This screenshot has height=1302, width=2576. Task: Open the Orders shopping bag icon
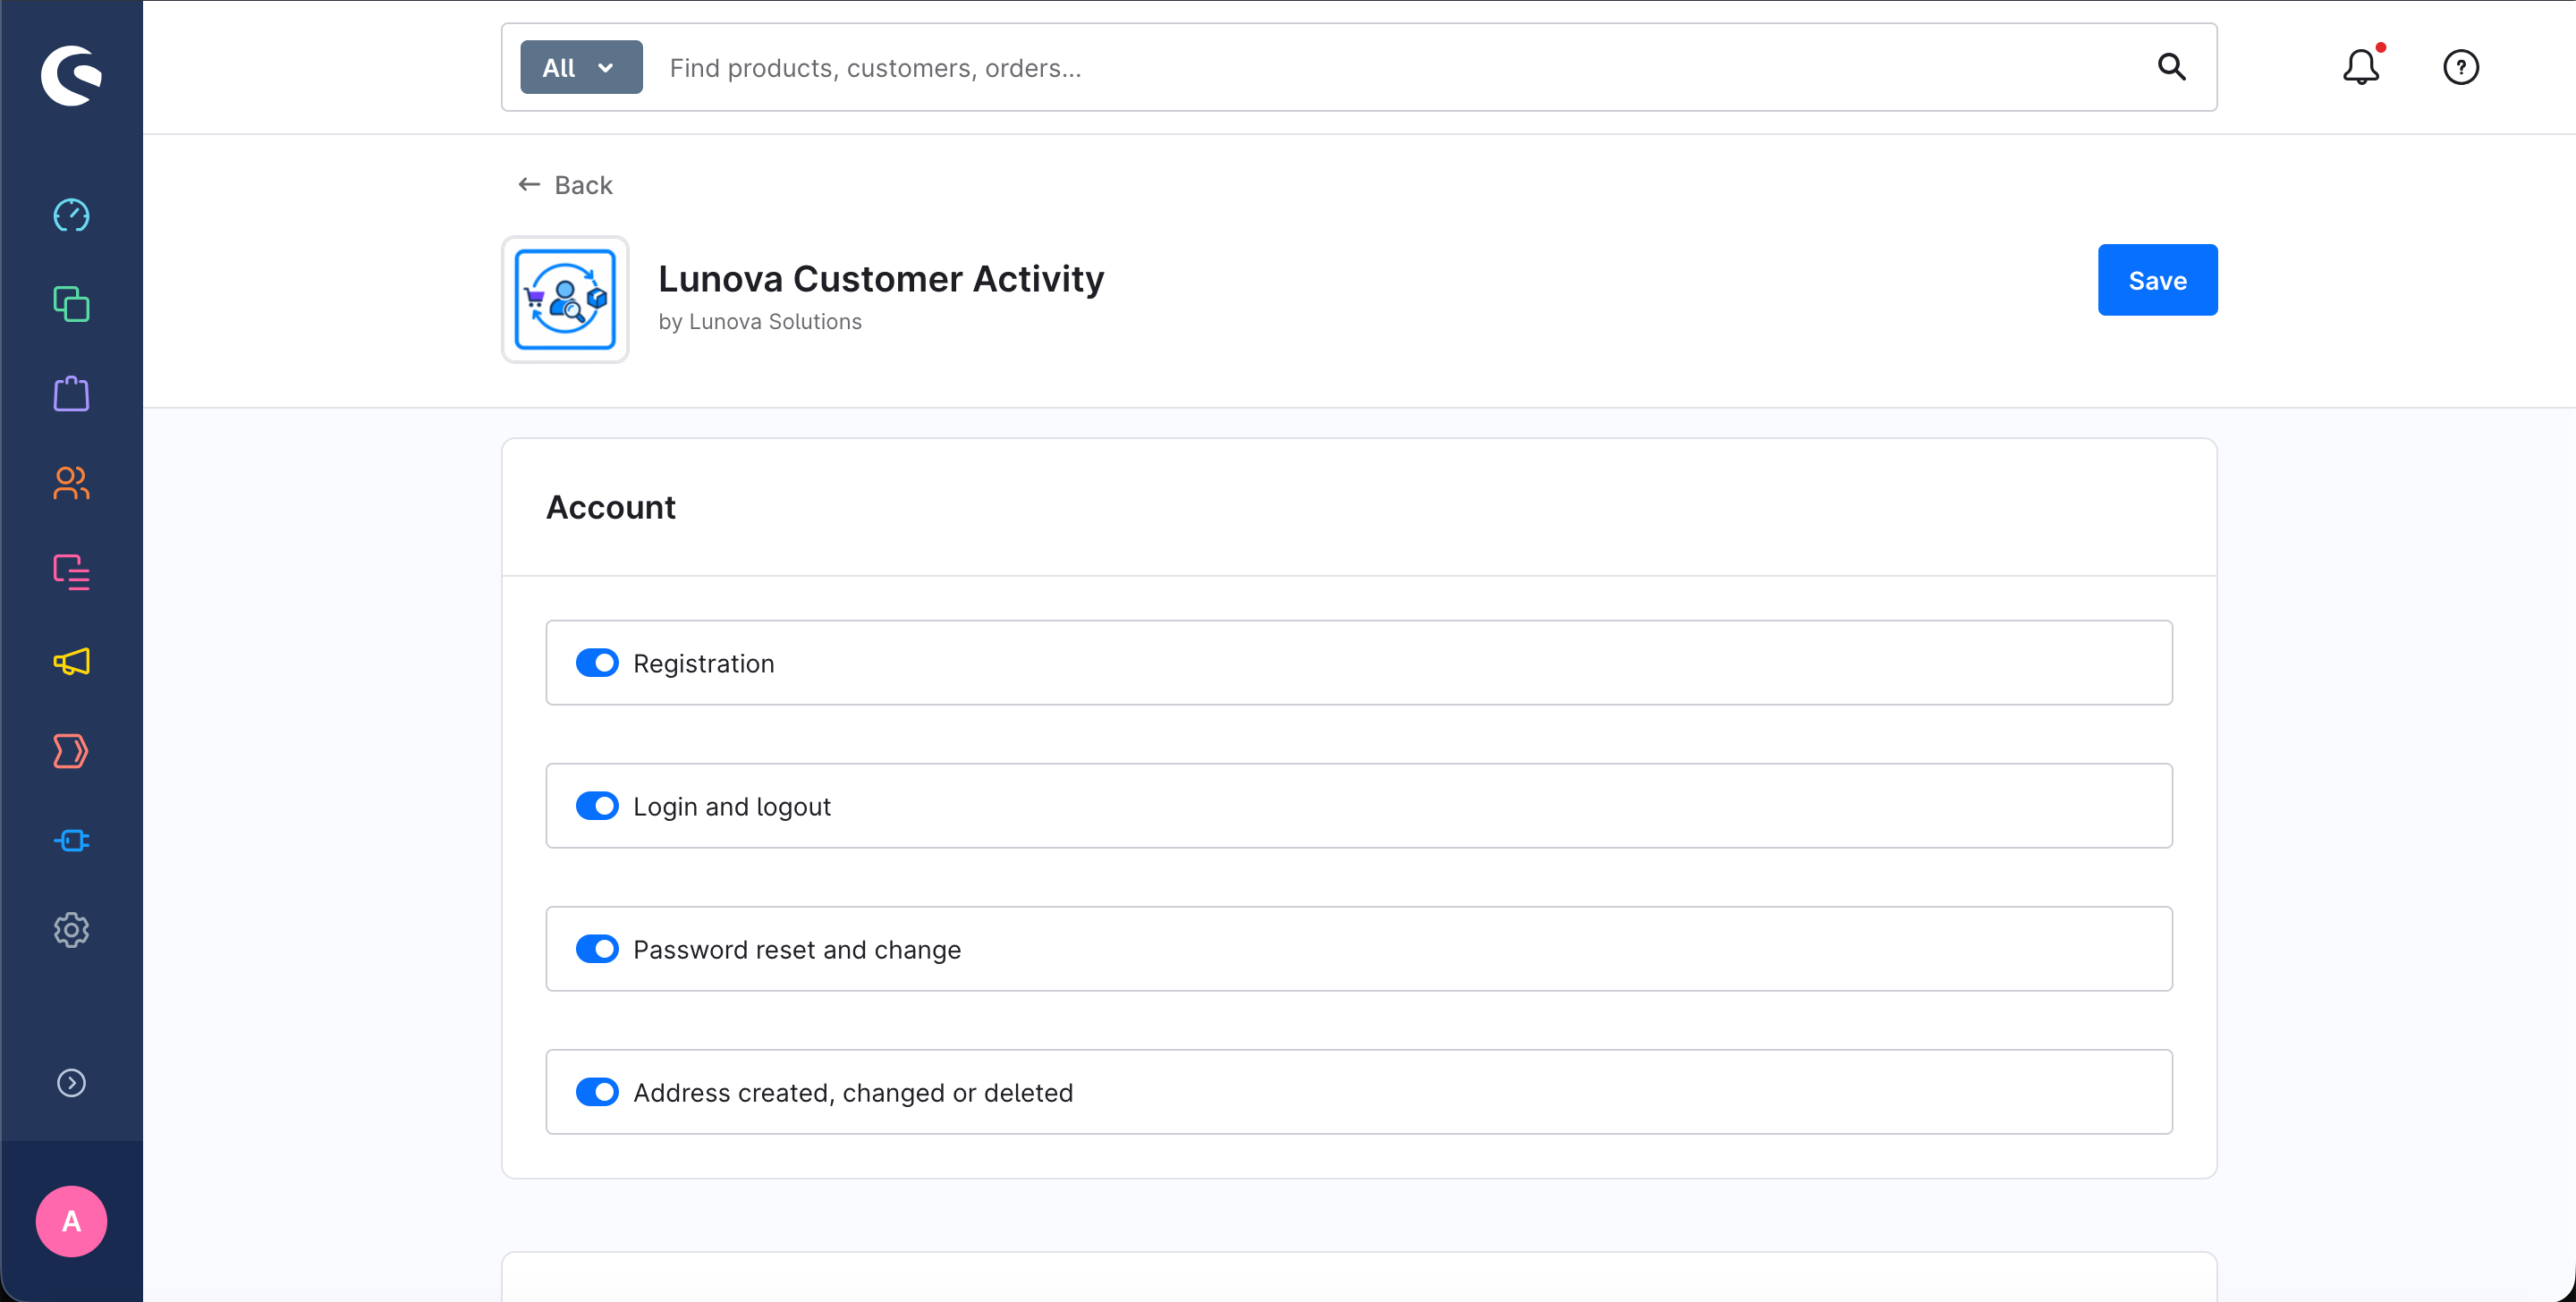pyautogui.click(x=71, y=393)
